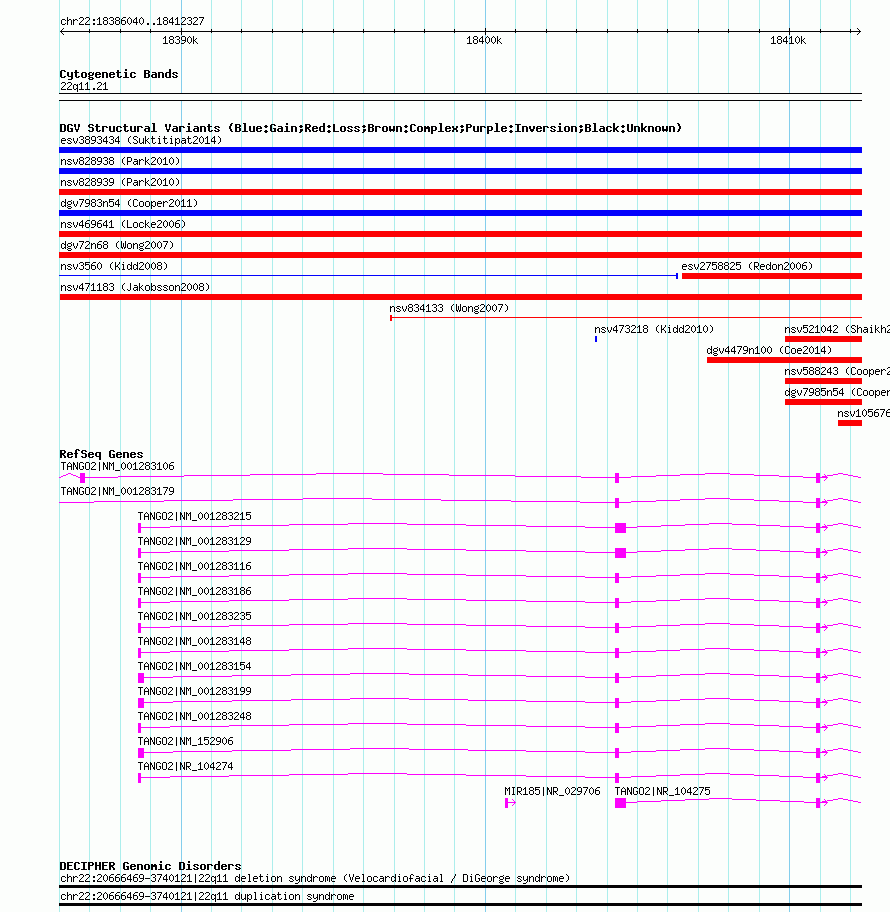The height and width of the screenshot is (912, 890).
Task: Click the nsv473218 (Kidd2010) label
Action: (x=654, y=329)
